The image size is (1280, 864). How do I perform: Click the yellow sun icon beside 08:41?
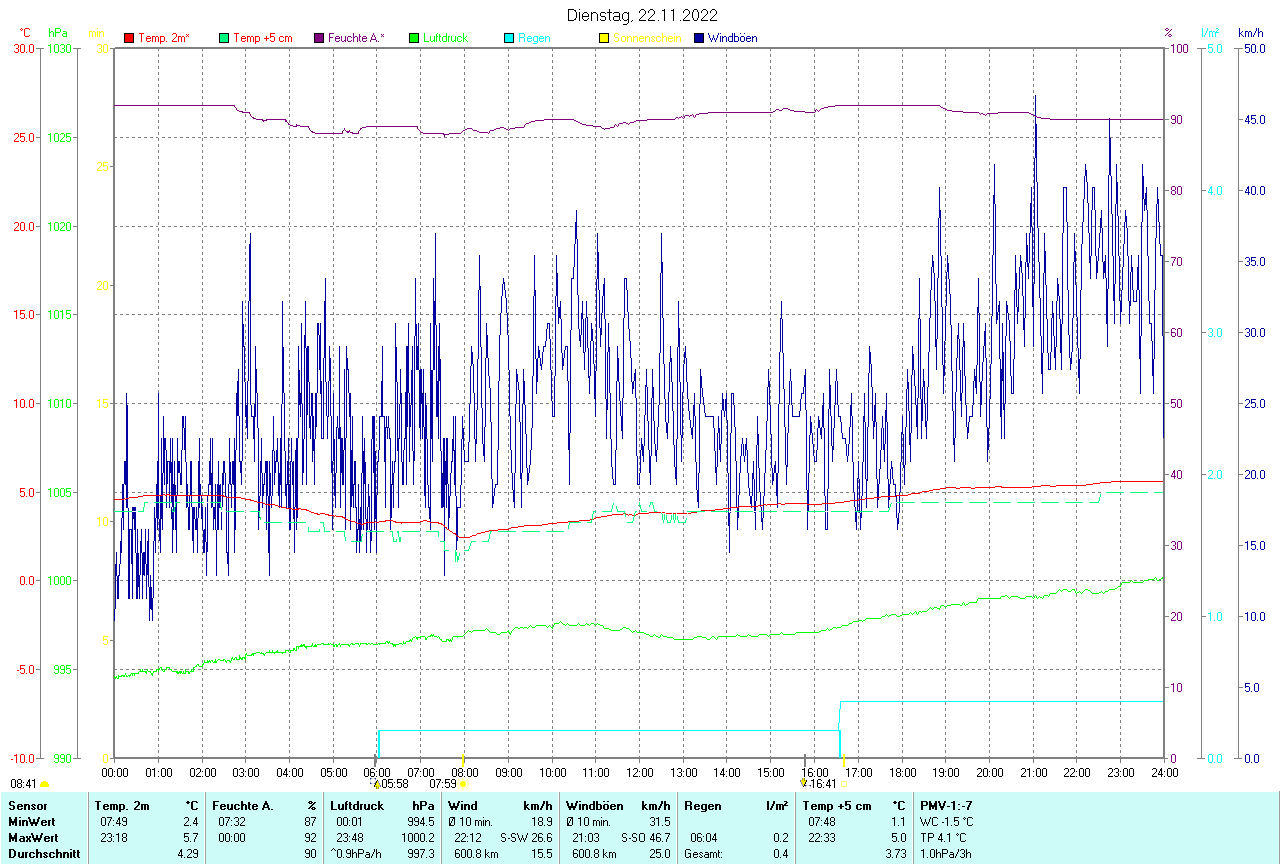tap(45, 785)
